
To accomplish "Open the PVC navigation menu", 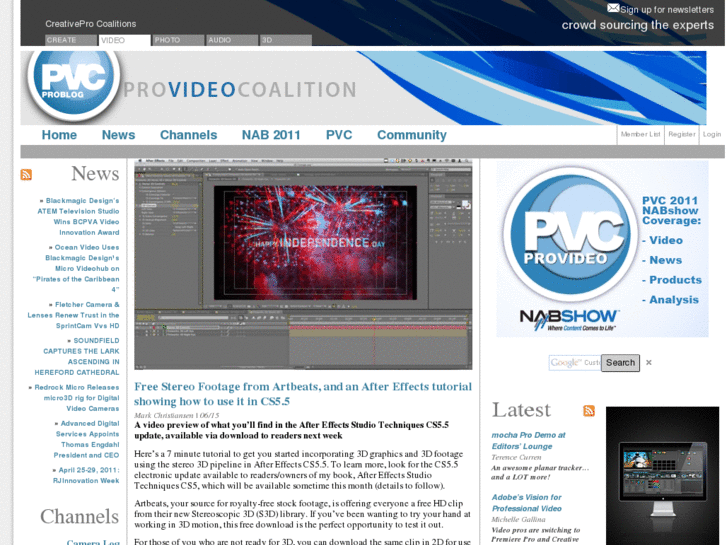I will tap(339, 135).
